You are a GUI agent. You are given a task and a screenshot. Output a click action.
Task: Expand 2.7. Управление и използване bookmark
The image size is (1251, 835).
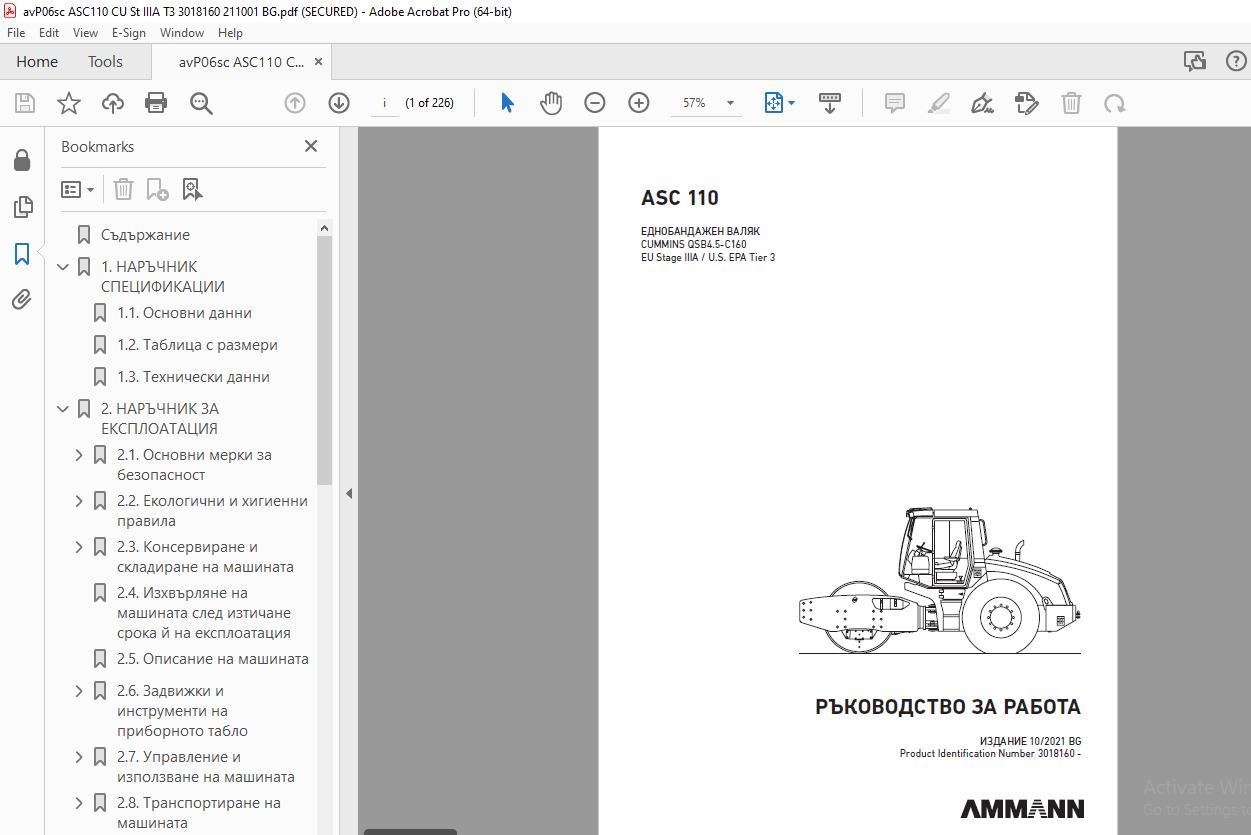80,757
